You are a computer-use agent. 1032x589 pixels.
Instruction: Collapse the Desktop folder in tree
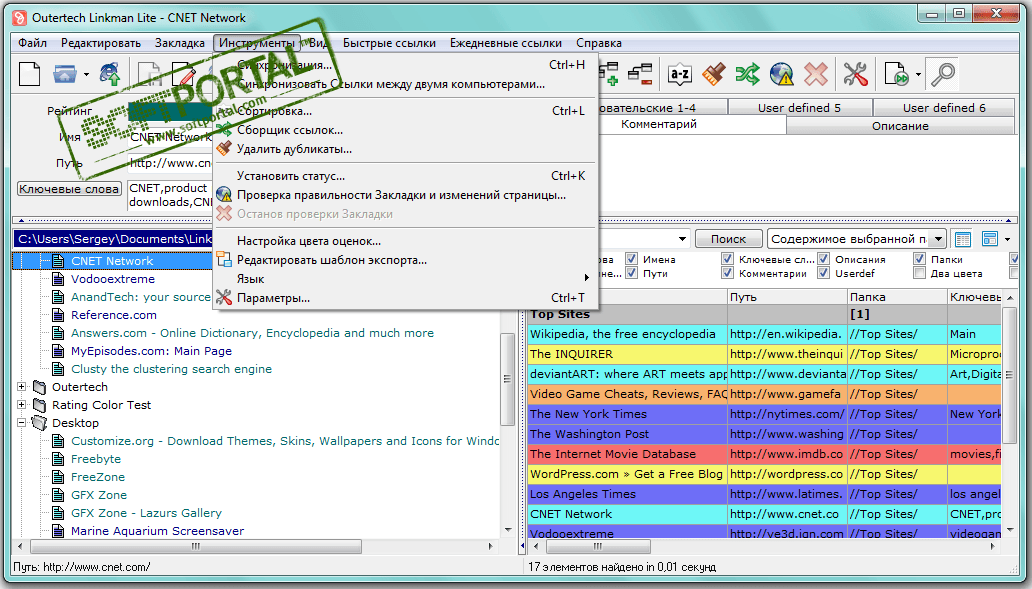(22, 423)
